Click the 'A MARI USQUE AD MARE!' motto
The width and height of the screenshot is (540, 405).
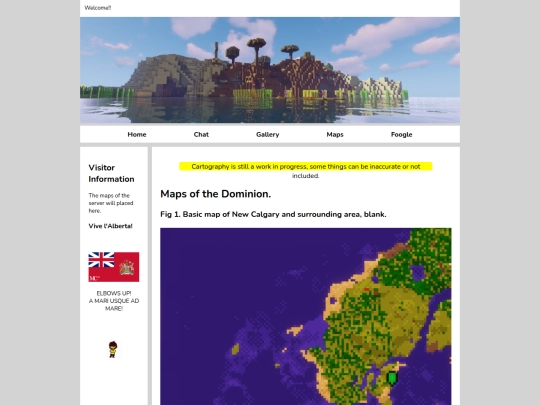click(114, 304)
